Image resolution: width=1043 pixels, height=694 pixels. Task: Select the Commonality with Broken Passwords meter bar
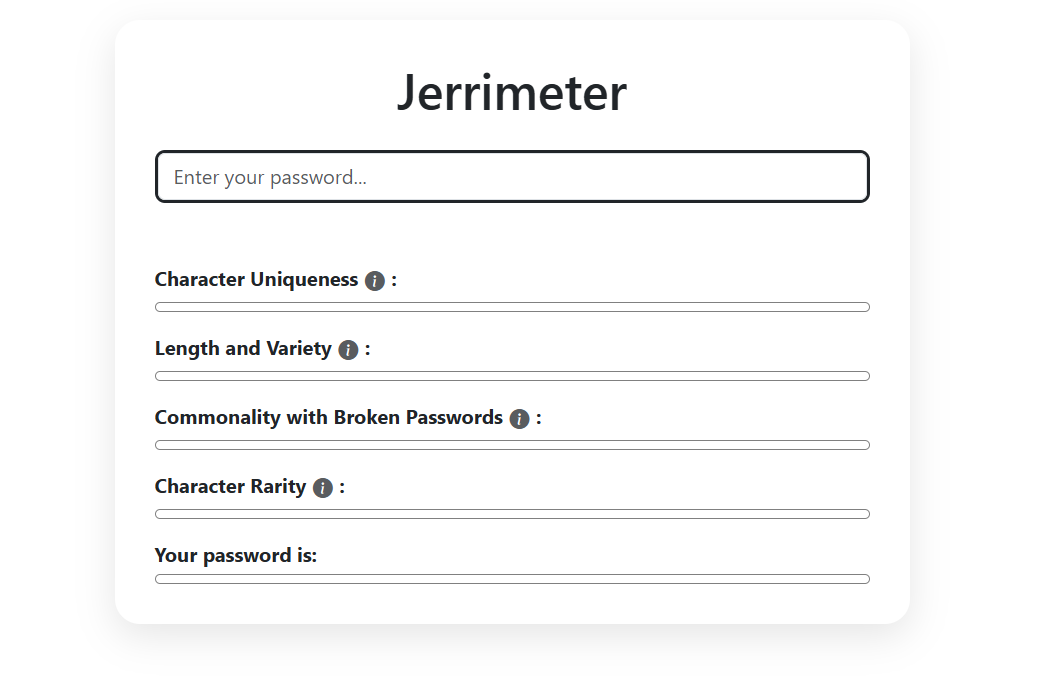(512, 445)
